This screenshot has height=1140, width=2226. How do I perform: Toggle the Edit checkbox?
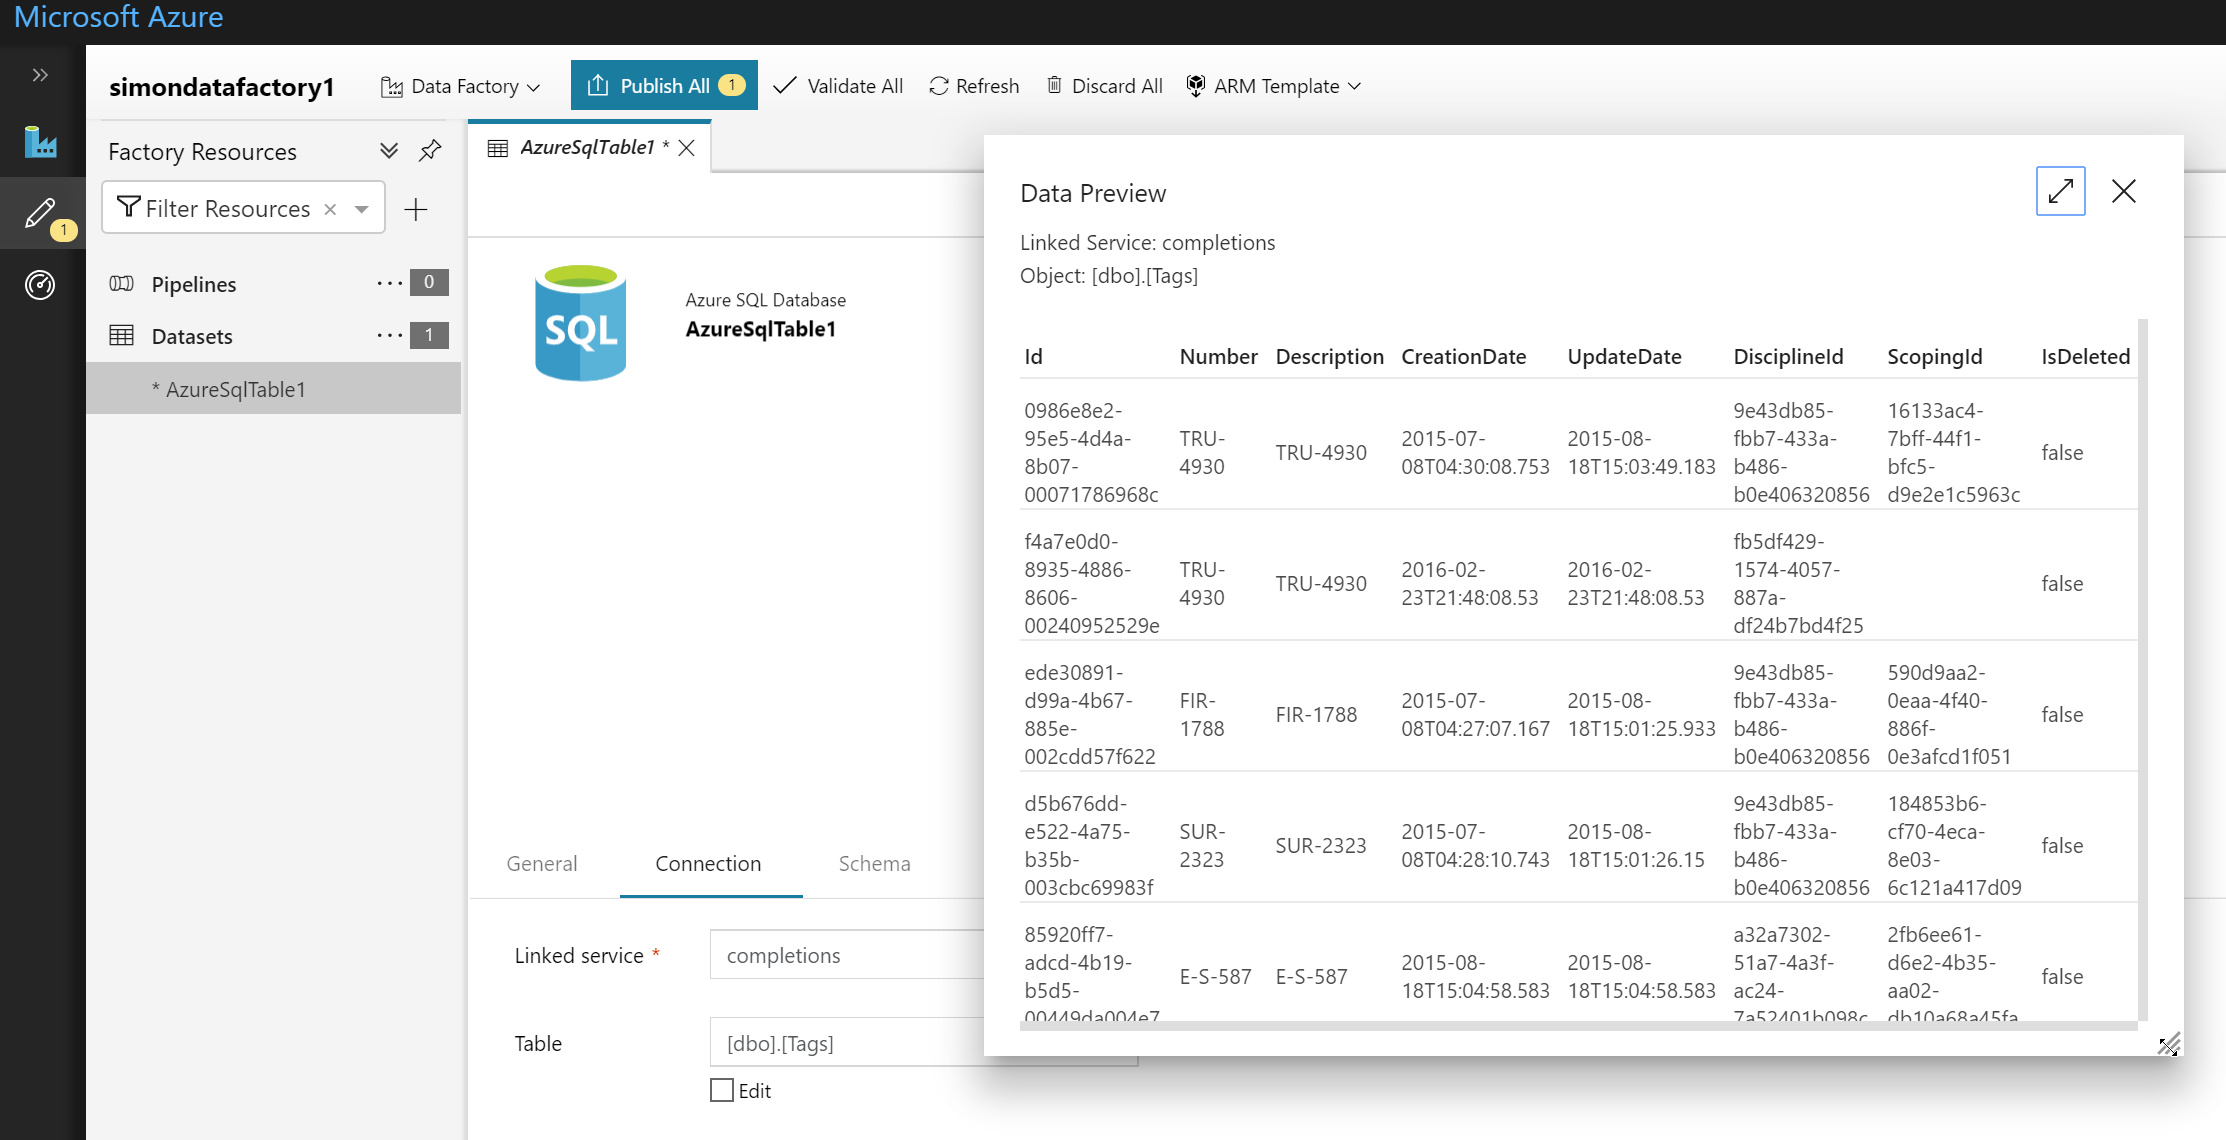click(x=722, y=1090)
